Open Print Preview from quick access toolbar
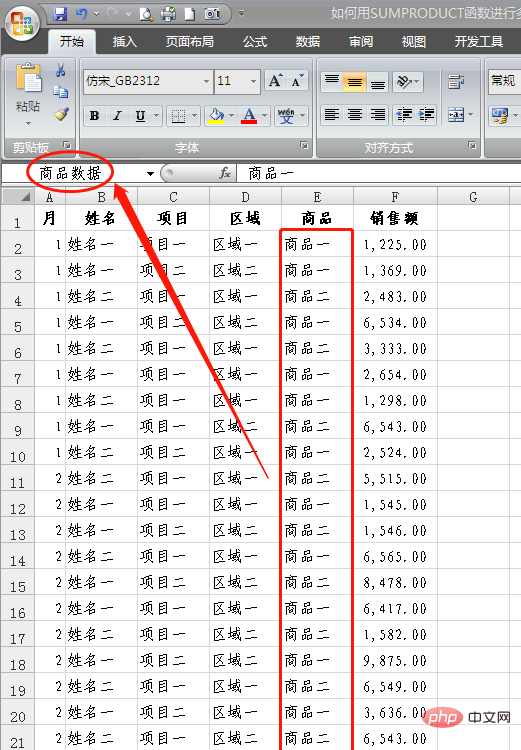The height and width of the screenshot is (750, 521). coord(146,14)
